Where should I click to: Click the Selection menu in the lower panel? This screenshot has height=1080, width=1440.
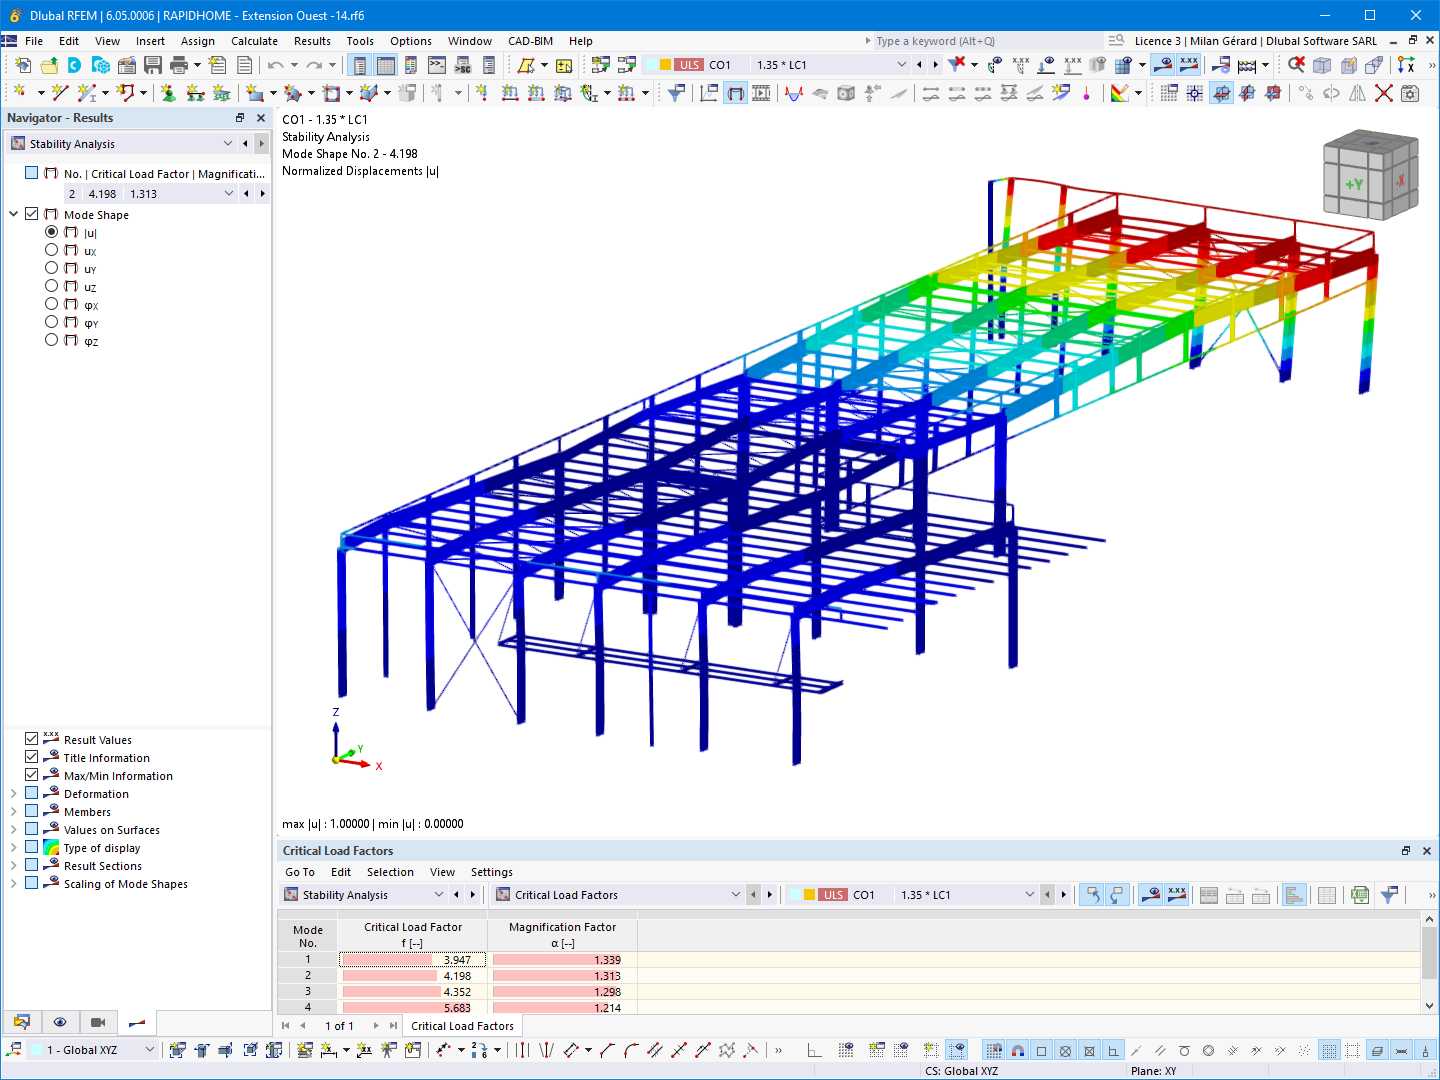point(390,872)
